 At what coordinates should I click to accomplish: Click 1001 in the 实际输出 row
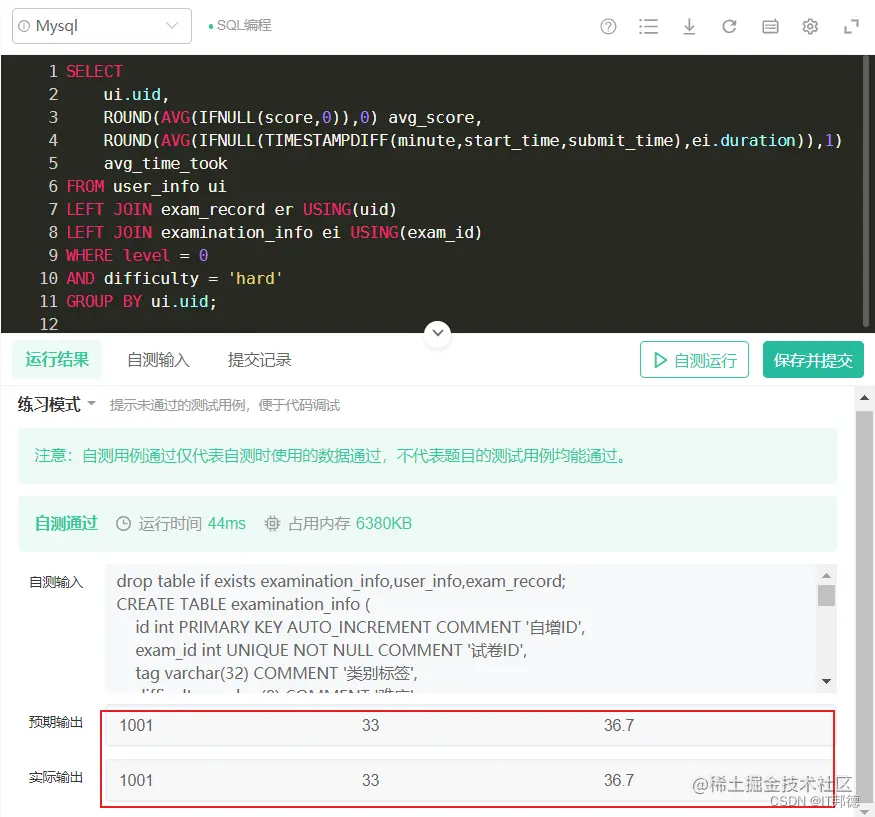pyautogui.click(x=136, y=780)
